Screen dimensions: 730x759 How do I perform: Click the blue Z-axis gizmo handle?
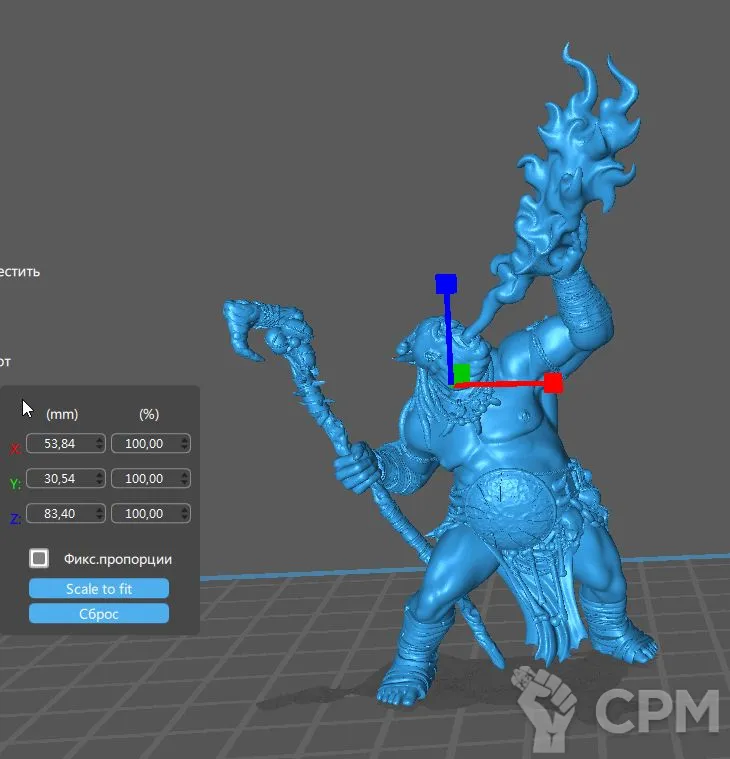446,284
